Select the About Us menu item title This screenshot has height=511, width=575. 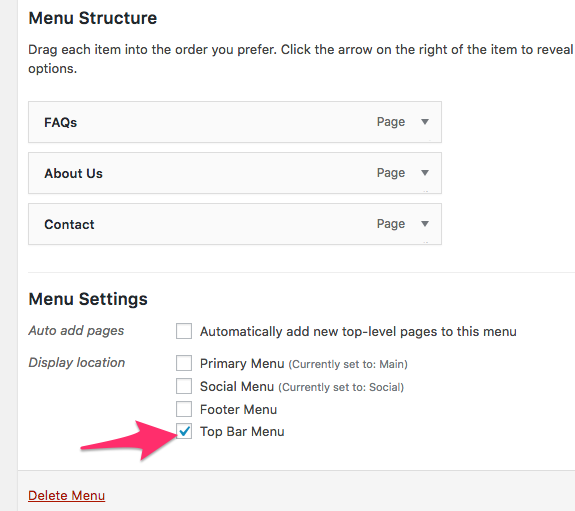[x=73, y=173]
